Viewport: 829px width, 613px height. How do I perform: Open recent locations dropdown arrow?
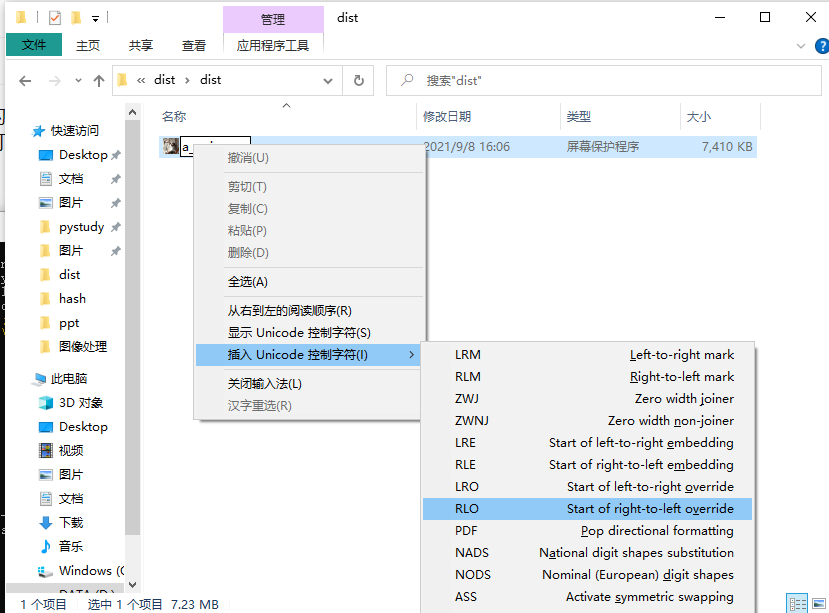[x=78, y=81]
